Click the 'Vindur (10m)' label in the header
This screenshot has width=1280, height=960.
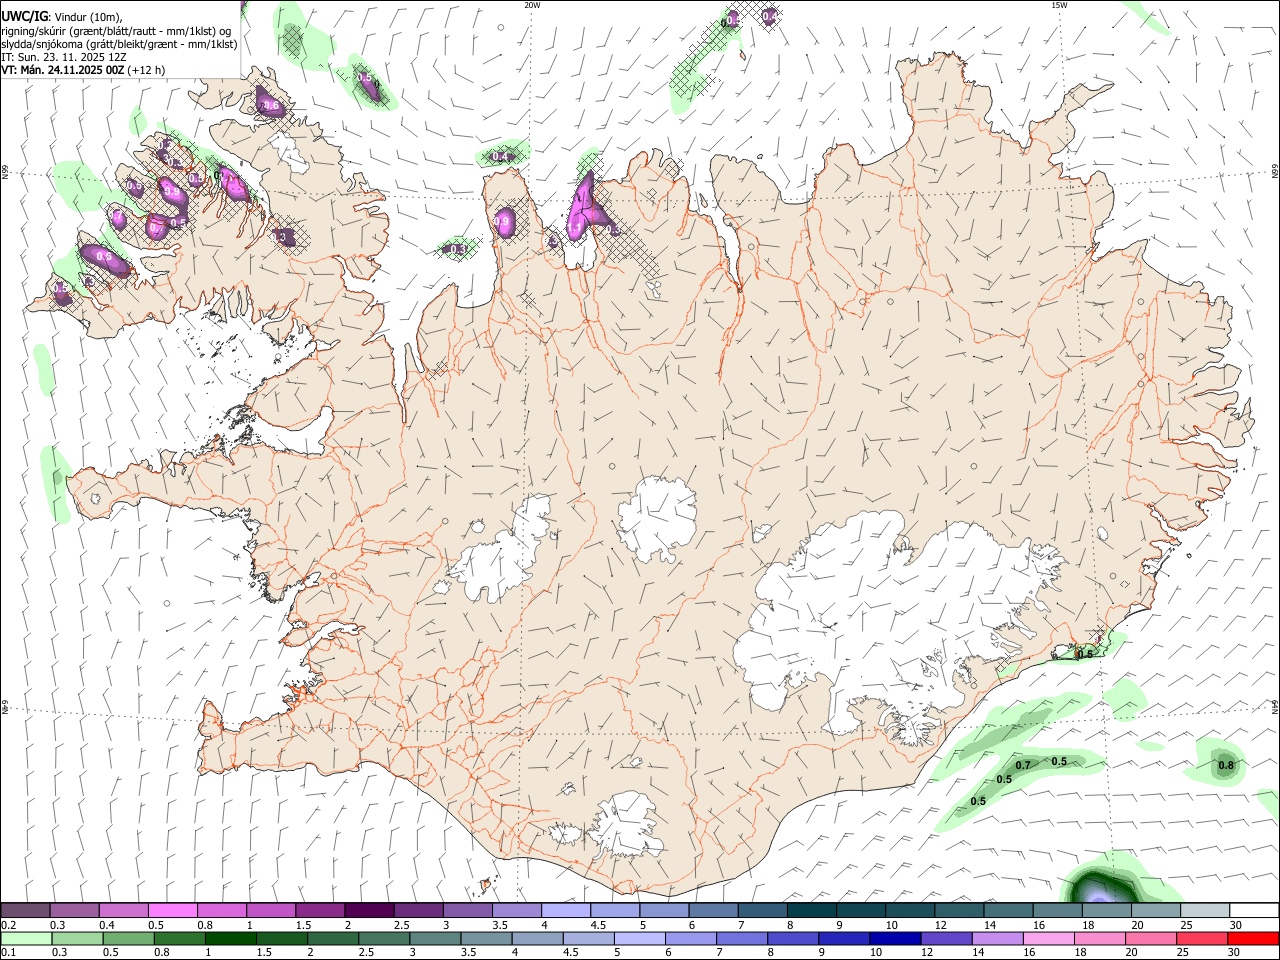(x=88, y=17)
